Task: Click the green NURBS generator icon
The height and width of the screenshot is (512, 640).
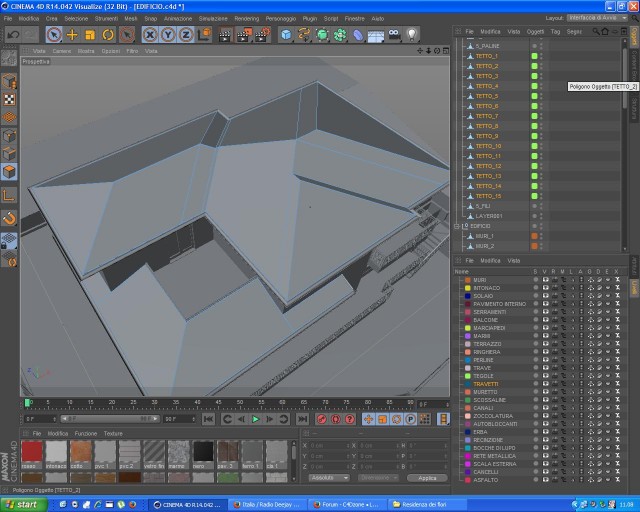Action: pyautogui.click(x=322, y=35)
